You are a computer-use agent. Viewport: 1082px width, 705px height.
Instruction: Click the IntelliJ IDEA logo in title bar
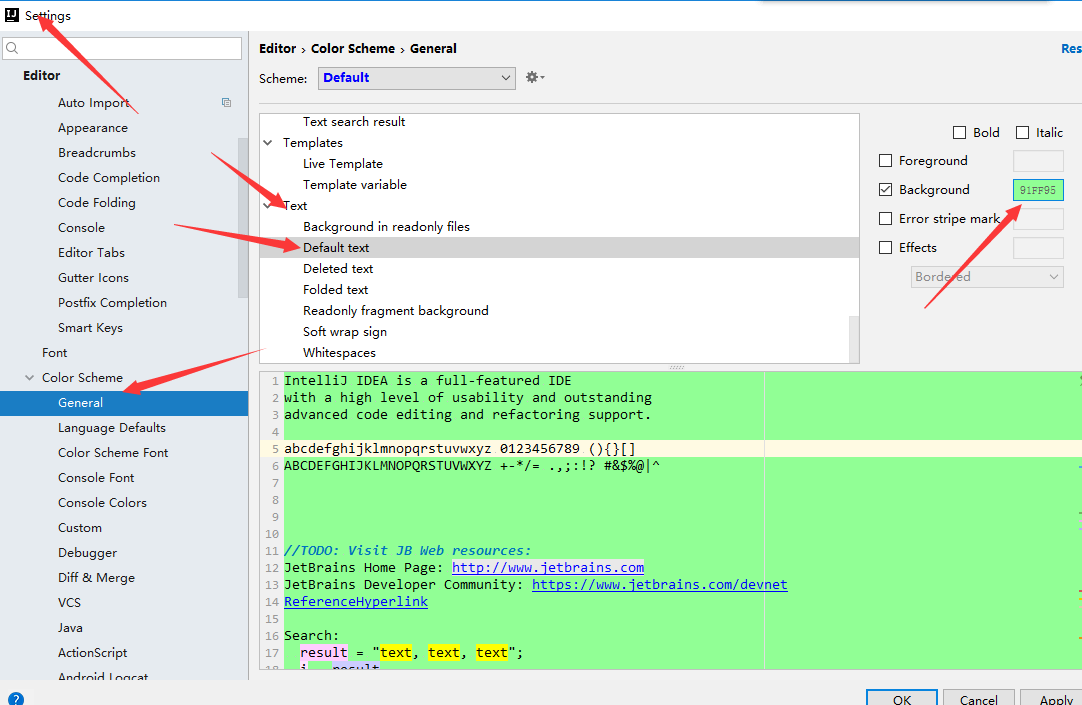[12, 14]
